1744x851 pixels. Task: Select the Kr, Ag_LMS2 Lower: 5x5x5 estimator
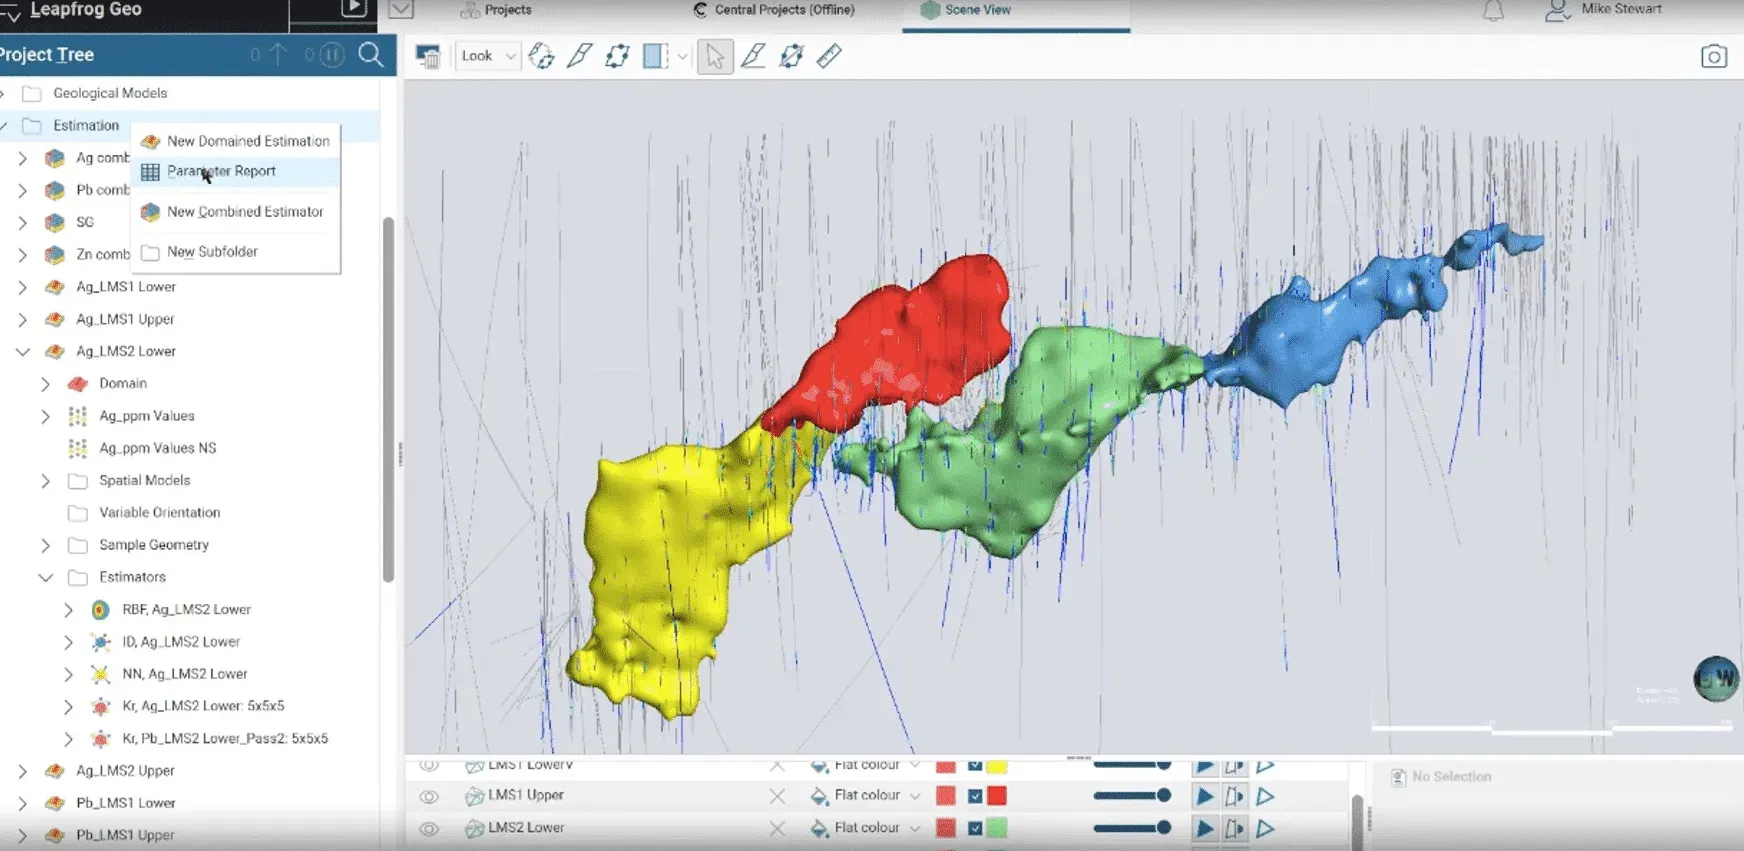pos(203,706)
